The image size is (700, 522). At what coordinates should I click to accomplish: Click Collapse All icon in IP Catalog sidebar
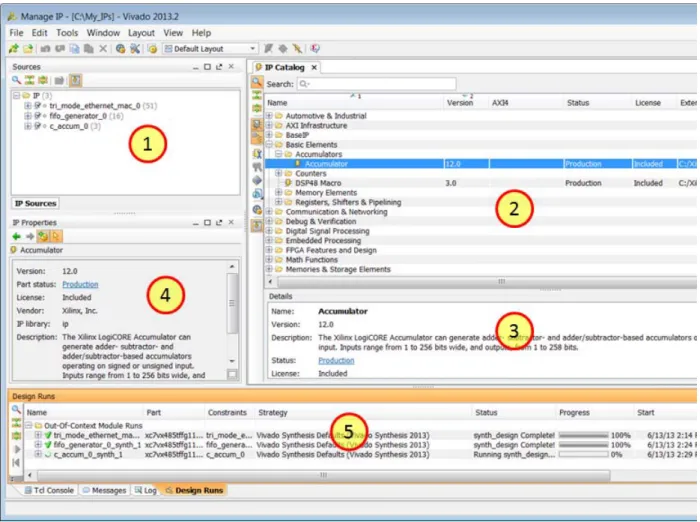click(257, 95)
